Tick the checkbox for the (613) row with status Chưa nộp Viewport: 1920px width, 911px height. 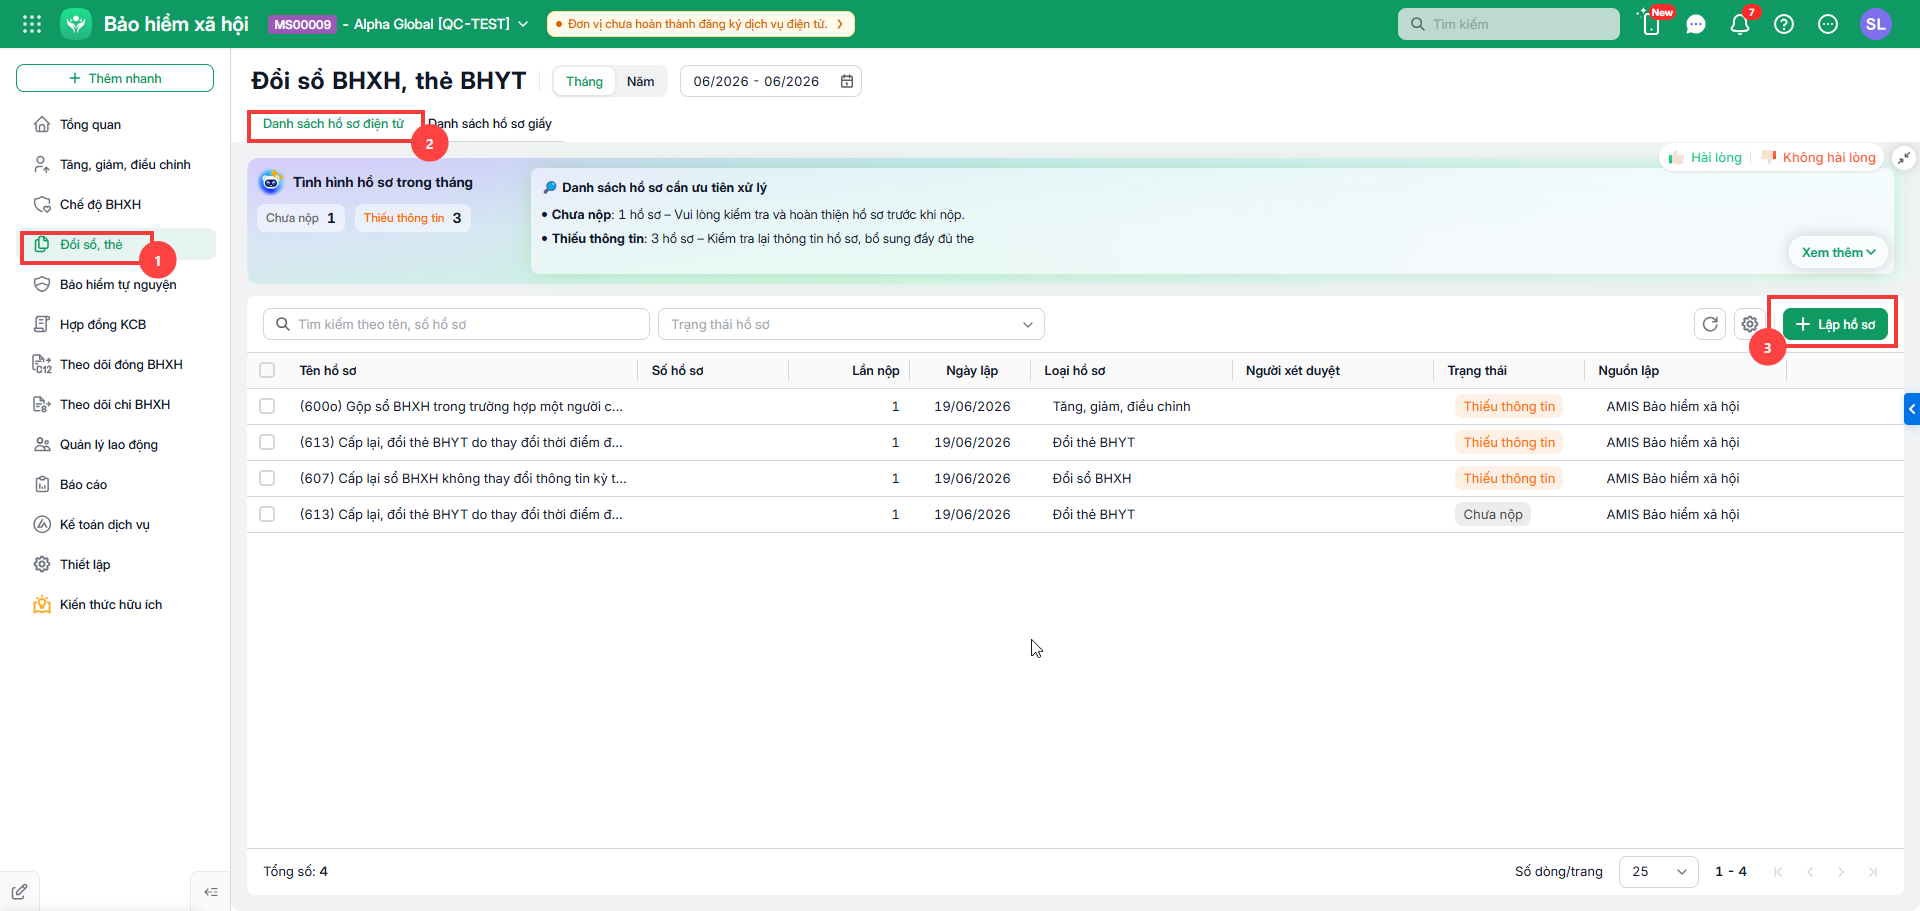(x=267, y=514)
